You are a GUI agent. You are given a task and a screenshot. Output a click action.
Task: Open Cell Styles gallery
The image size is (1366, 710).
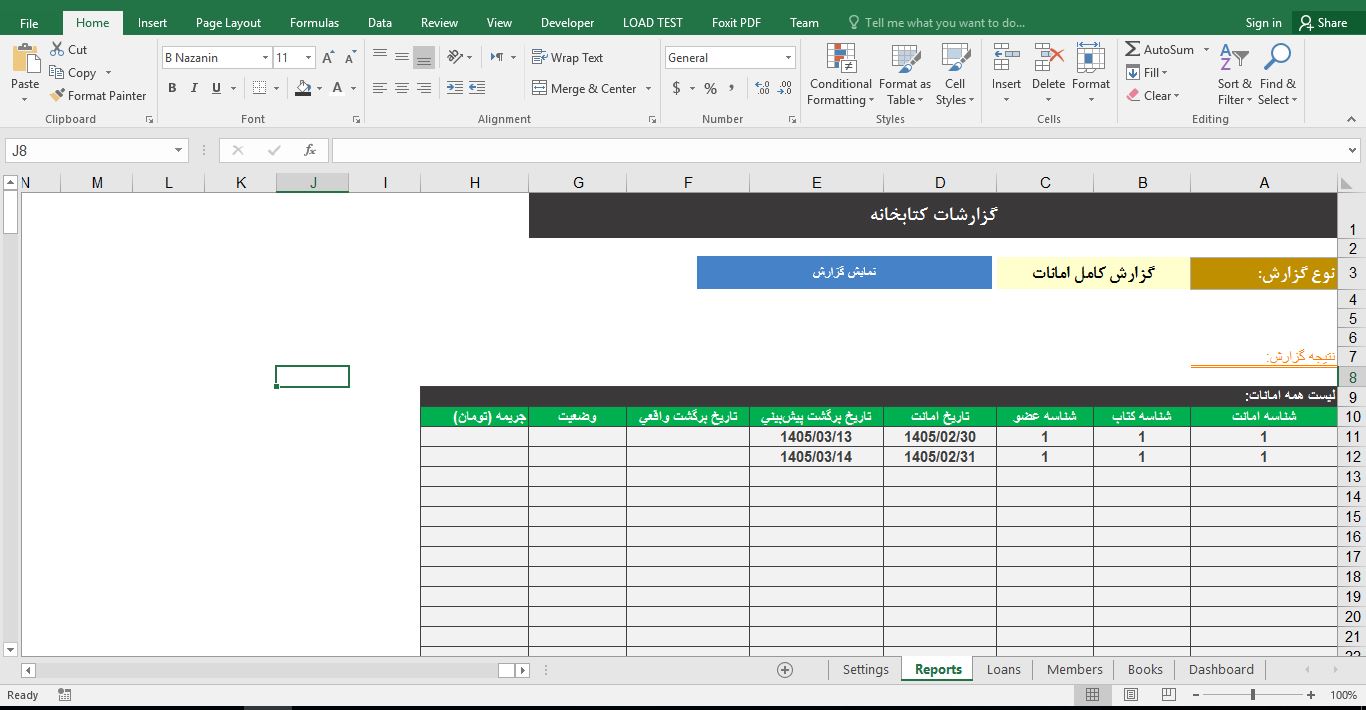click(955, 74)
